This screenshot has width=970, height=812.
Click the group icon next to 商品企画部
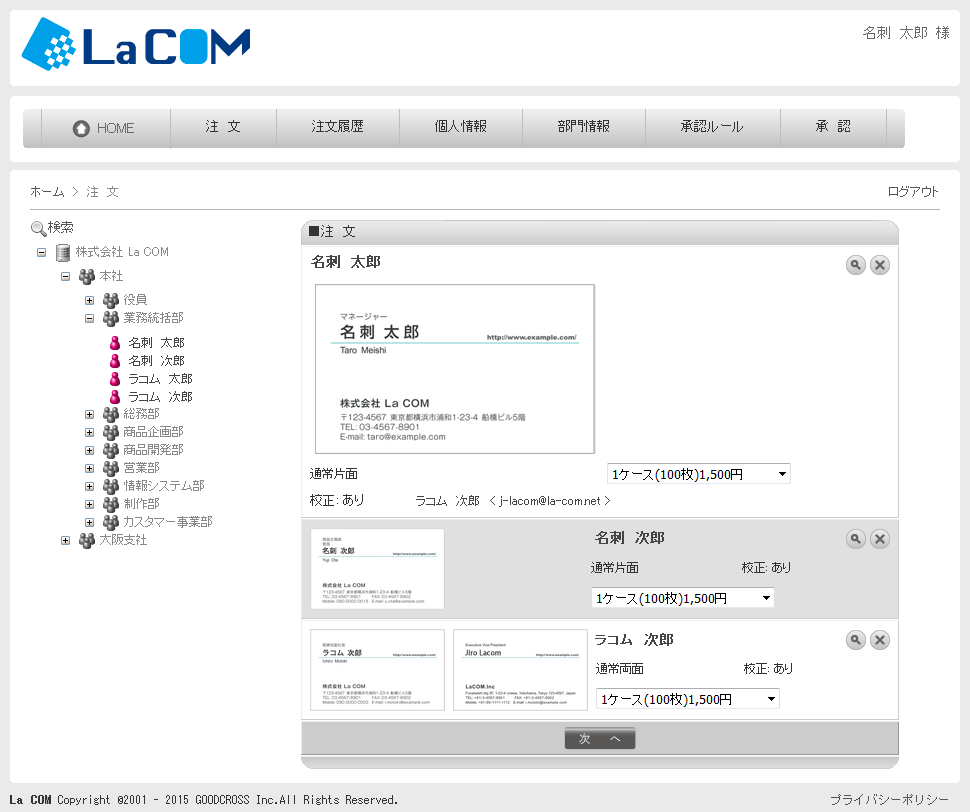pyautogui.click(x=111, y=432)
